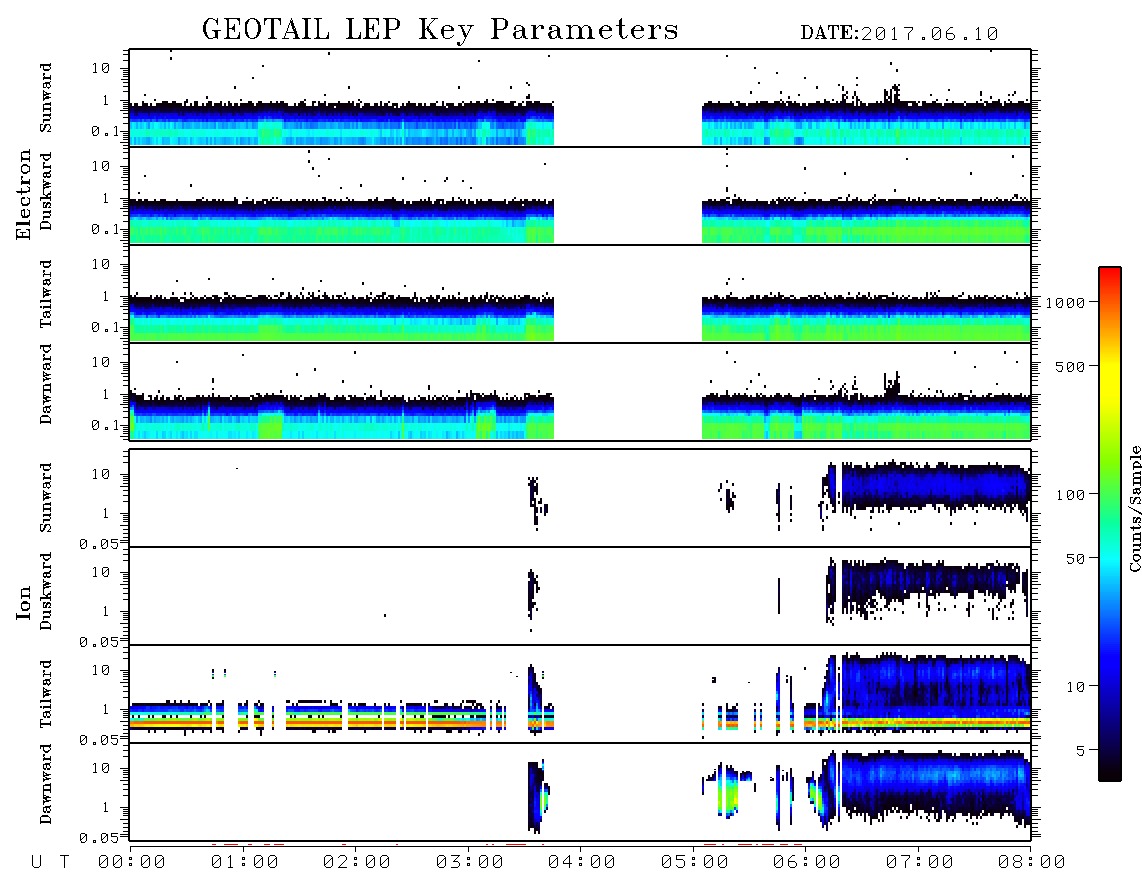Screen dimensions: 1142x880
Task: Click the "02:00" time axis label
Action: [x=357, y=862]
